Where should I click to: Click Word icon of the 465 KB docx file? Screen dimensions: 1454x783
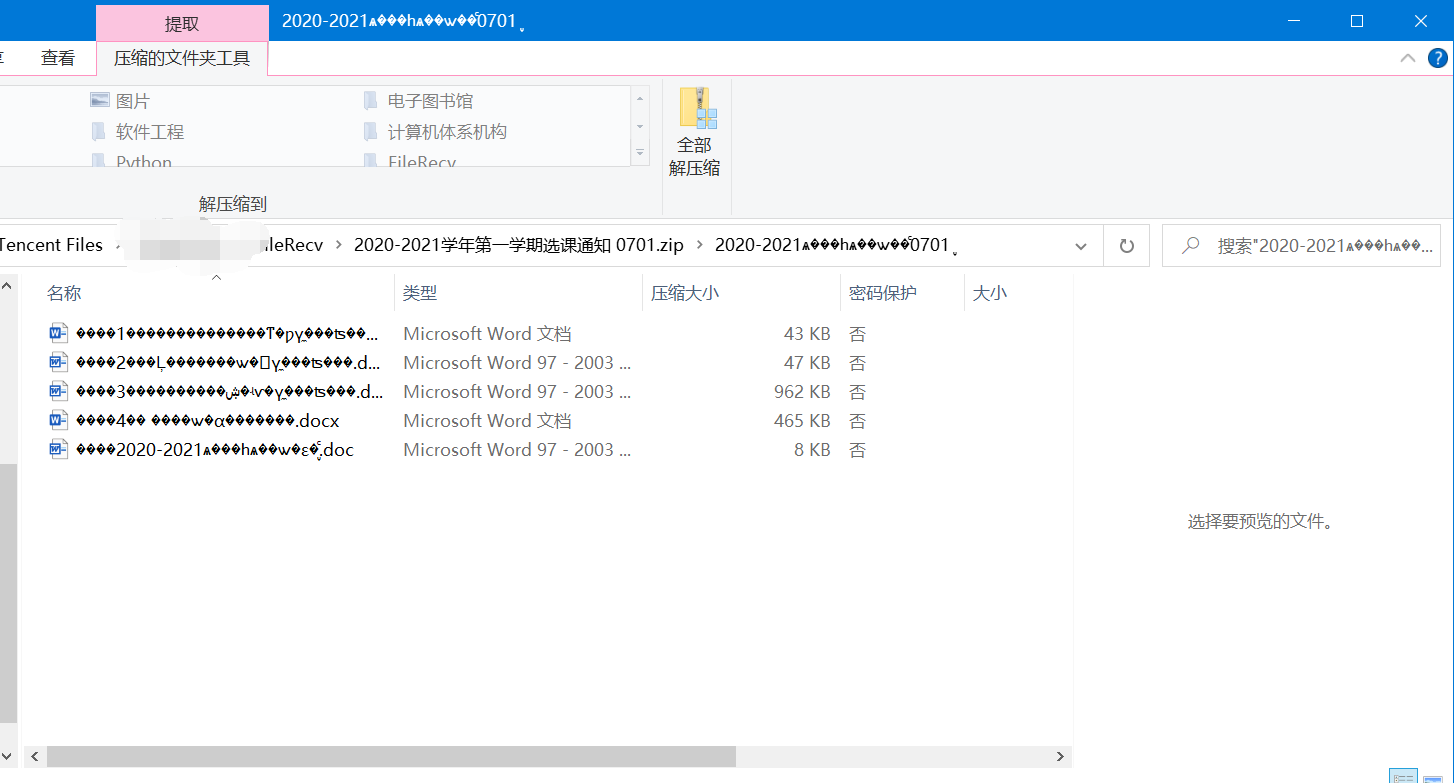click(x=58, y=421)
